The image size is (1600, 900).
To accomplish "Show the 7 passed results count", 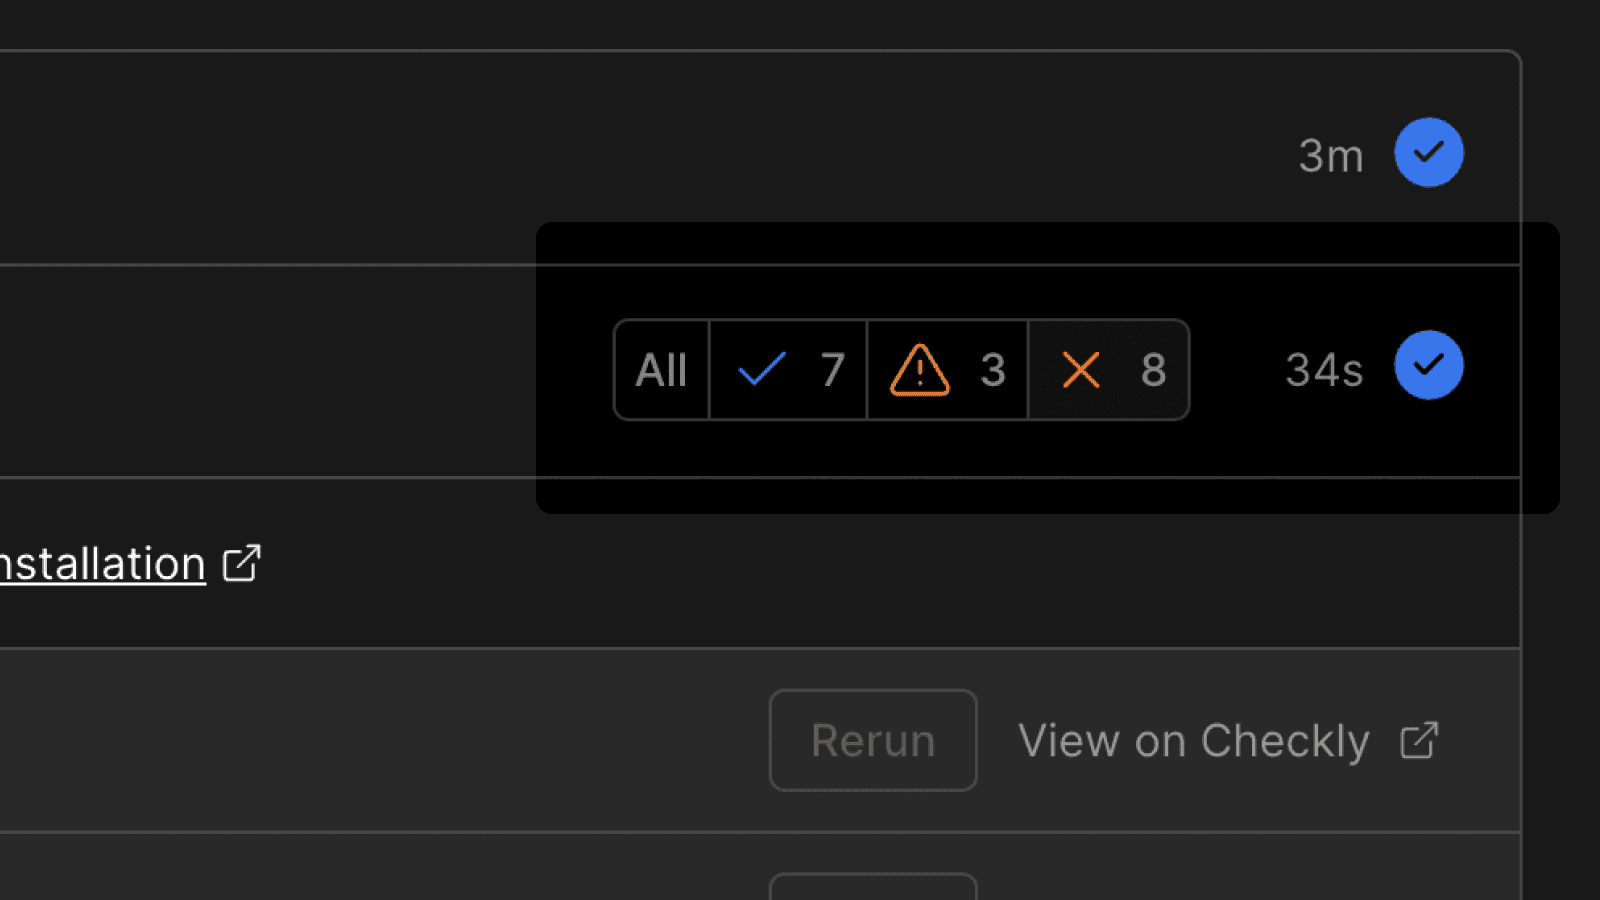I will tap(833, 370).
